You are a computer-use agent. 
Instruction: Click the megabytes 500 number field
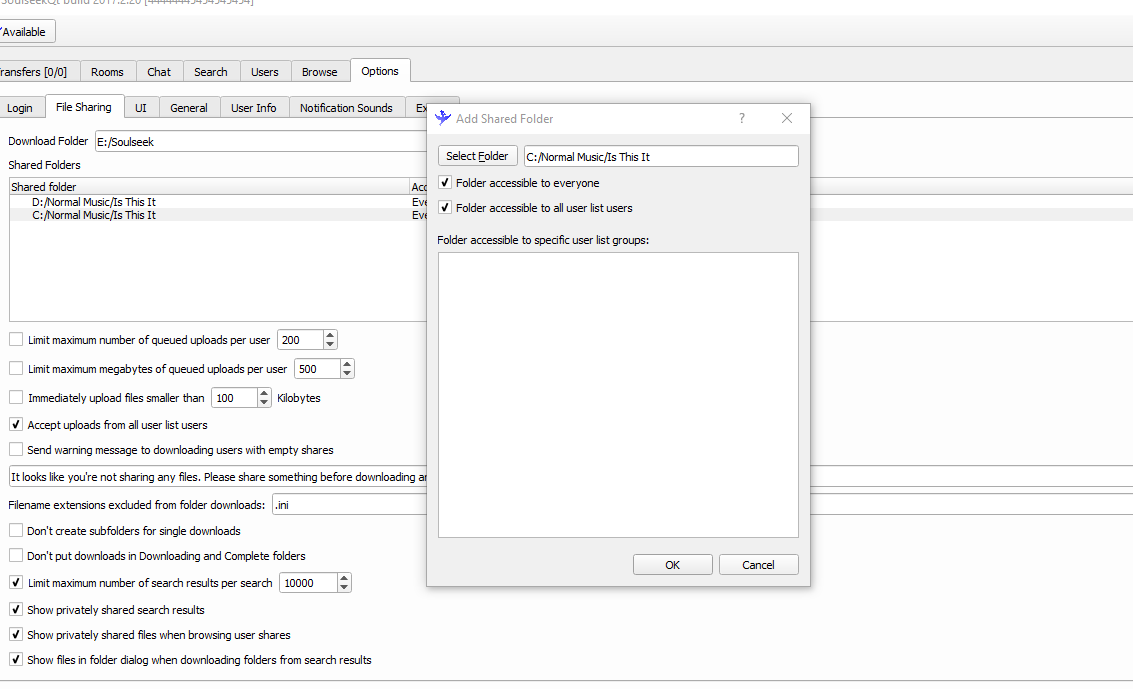[317, 369]
